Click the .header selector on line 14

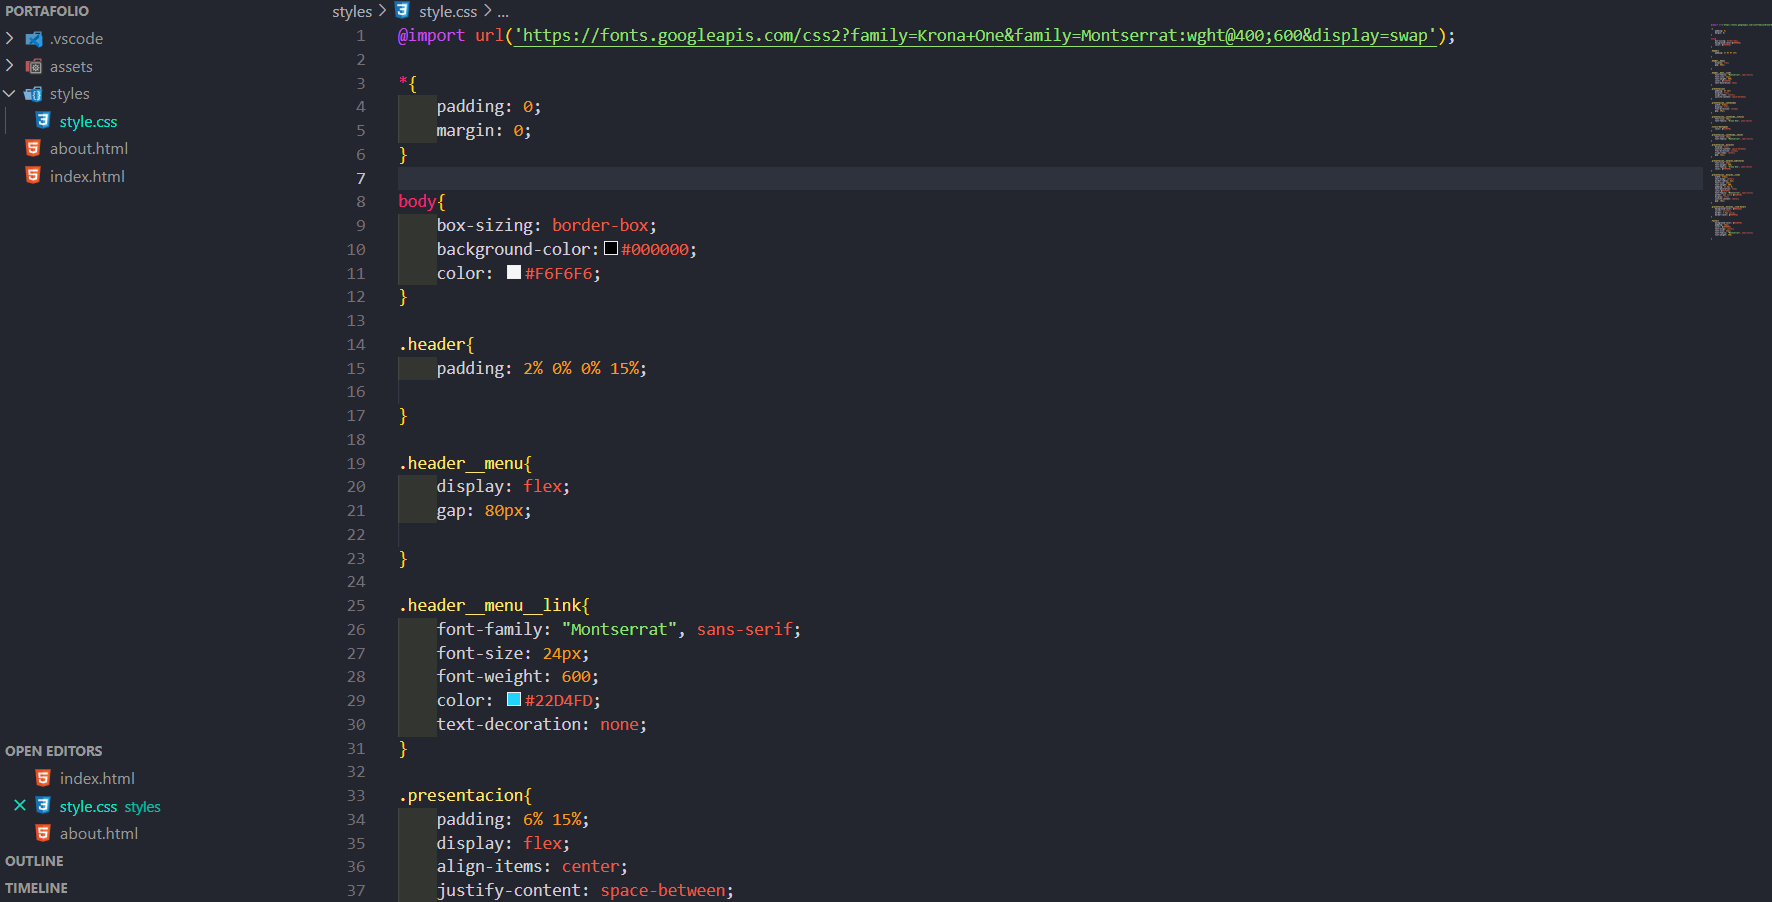(432, 345)
